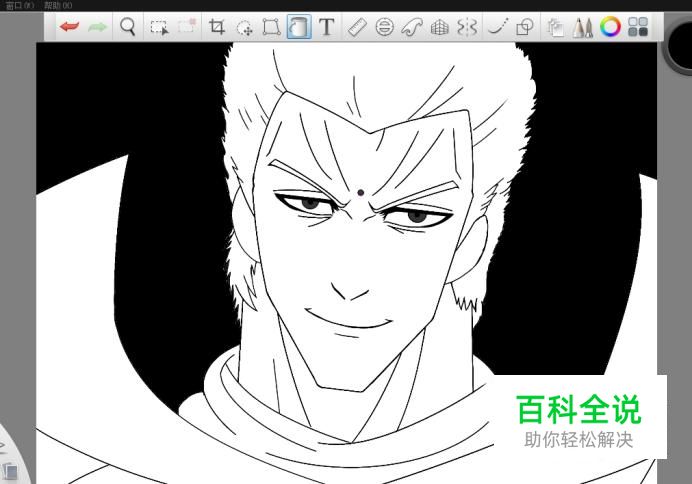Choose the Quick Transform tool
Viewport: 692px width, 484px height.
(x=244, y=28)
